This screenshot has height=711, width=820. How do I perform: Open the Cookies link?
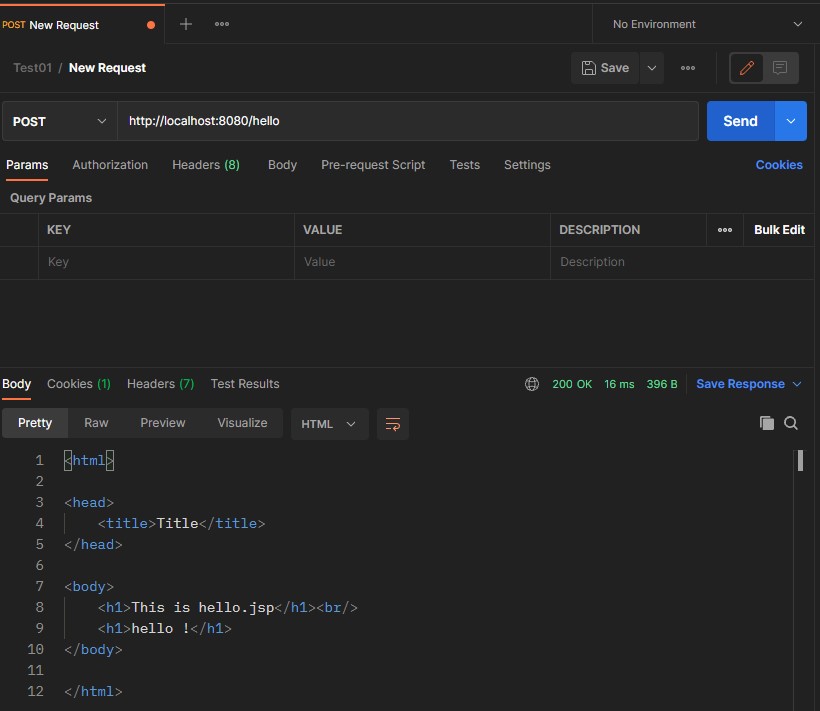(x=779, y=165)
